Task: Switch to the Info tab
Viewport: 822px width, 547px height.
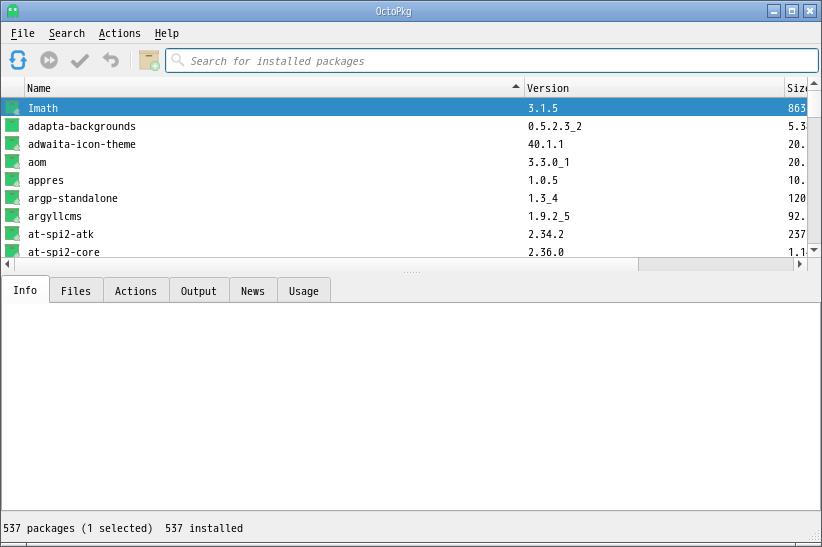Action: click(x=25, y=290)
